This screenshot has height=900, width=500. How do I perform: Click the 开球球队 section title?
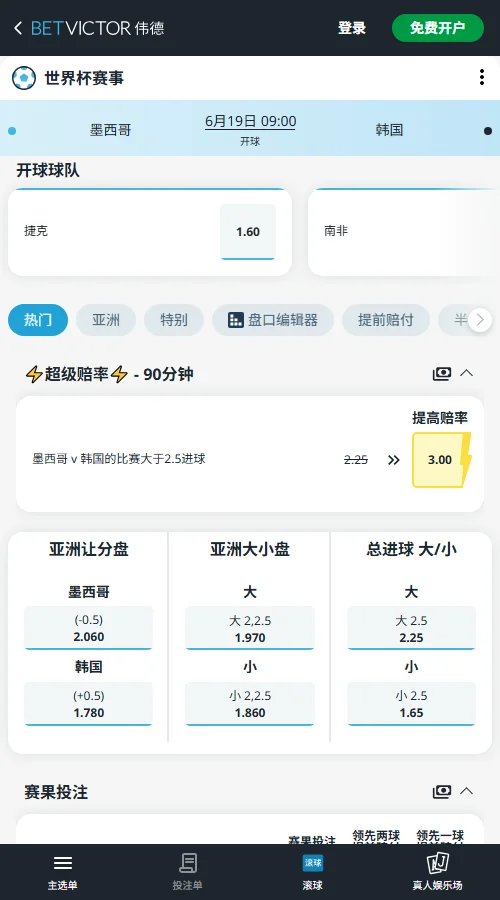[x=48, y=170]
